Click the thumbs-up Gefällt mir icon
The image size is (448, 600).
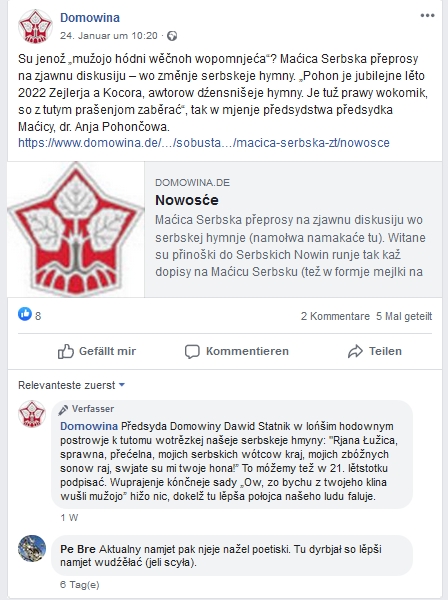click(65, 351)
